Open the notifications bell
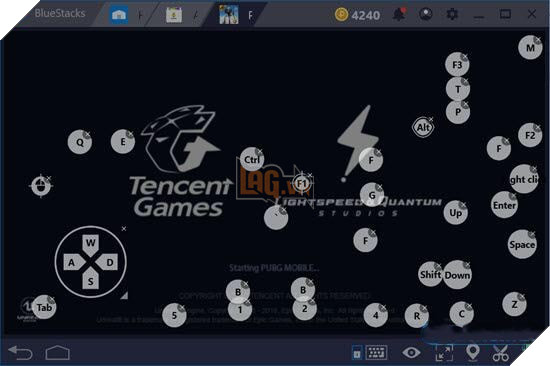Screen dimensions: 550x366 click(x=399, y=14)
